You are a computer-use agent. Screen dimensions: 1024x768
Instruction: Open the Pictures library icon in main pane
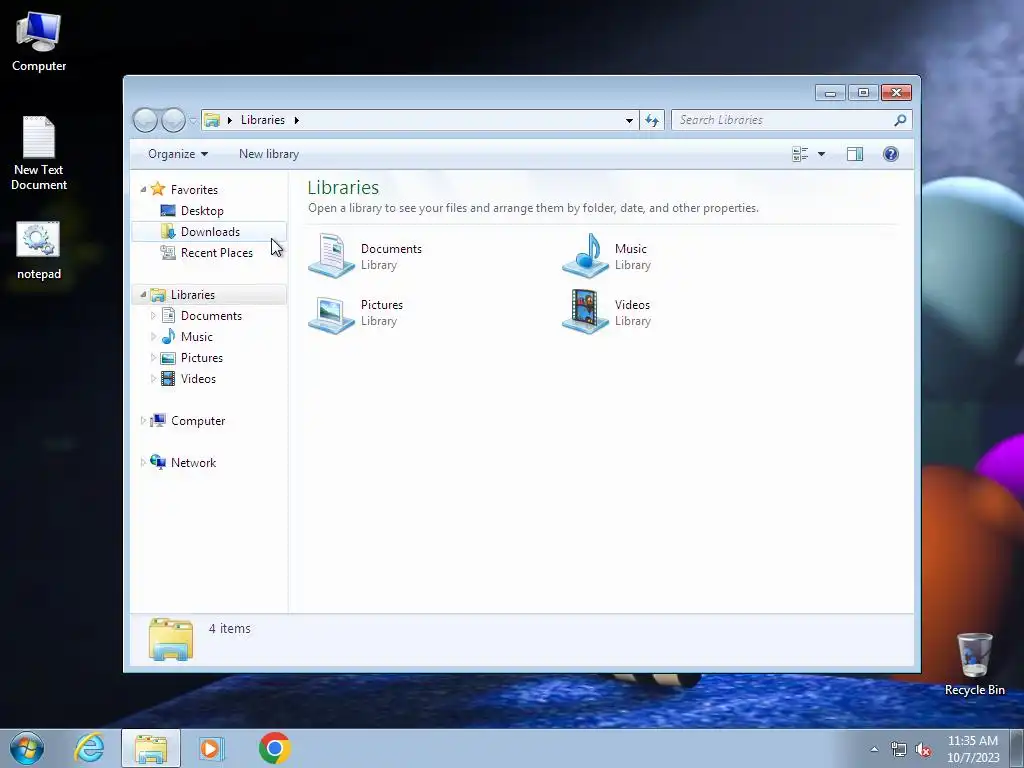(x=331, y=313)
